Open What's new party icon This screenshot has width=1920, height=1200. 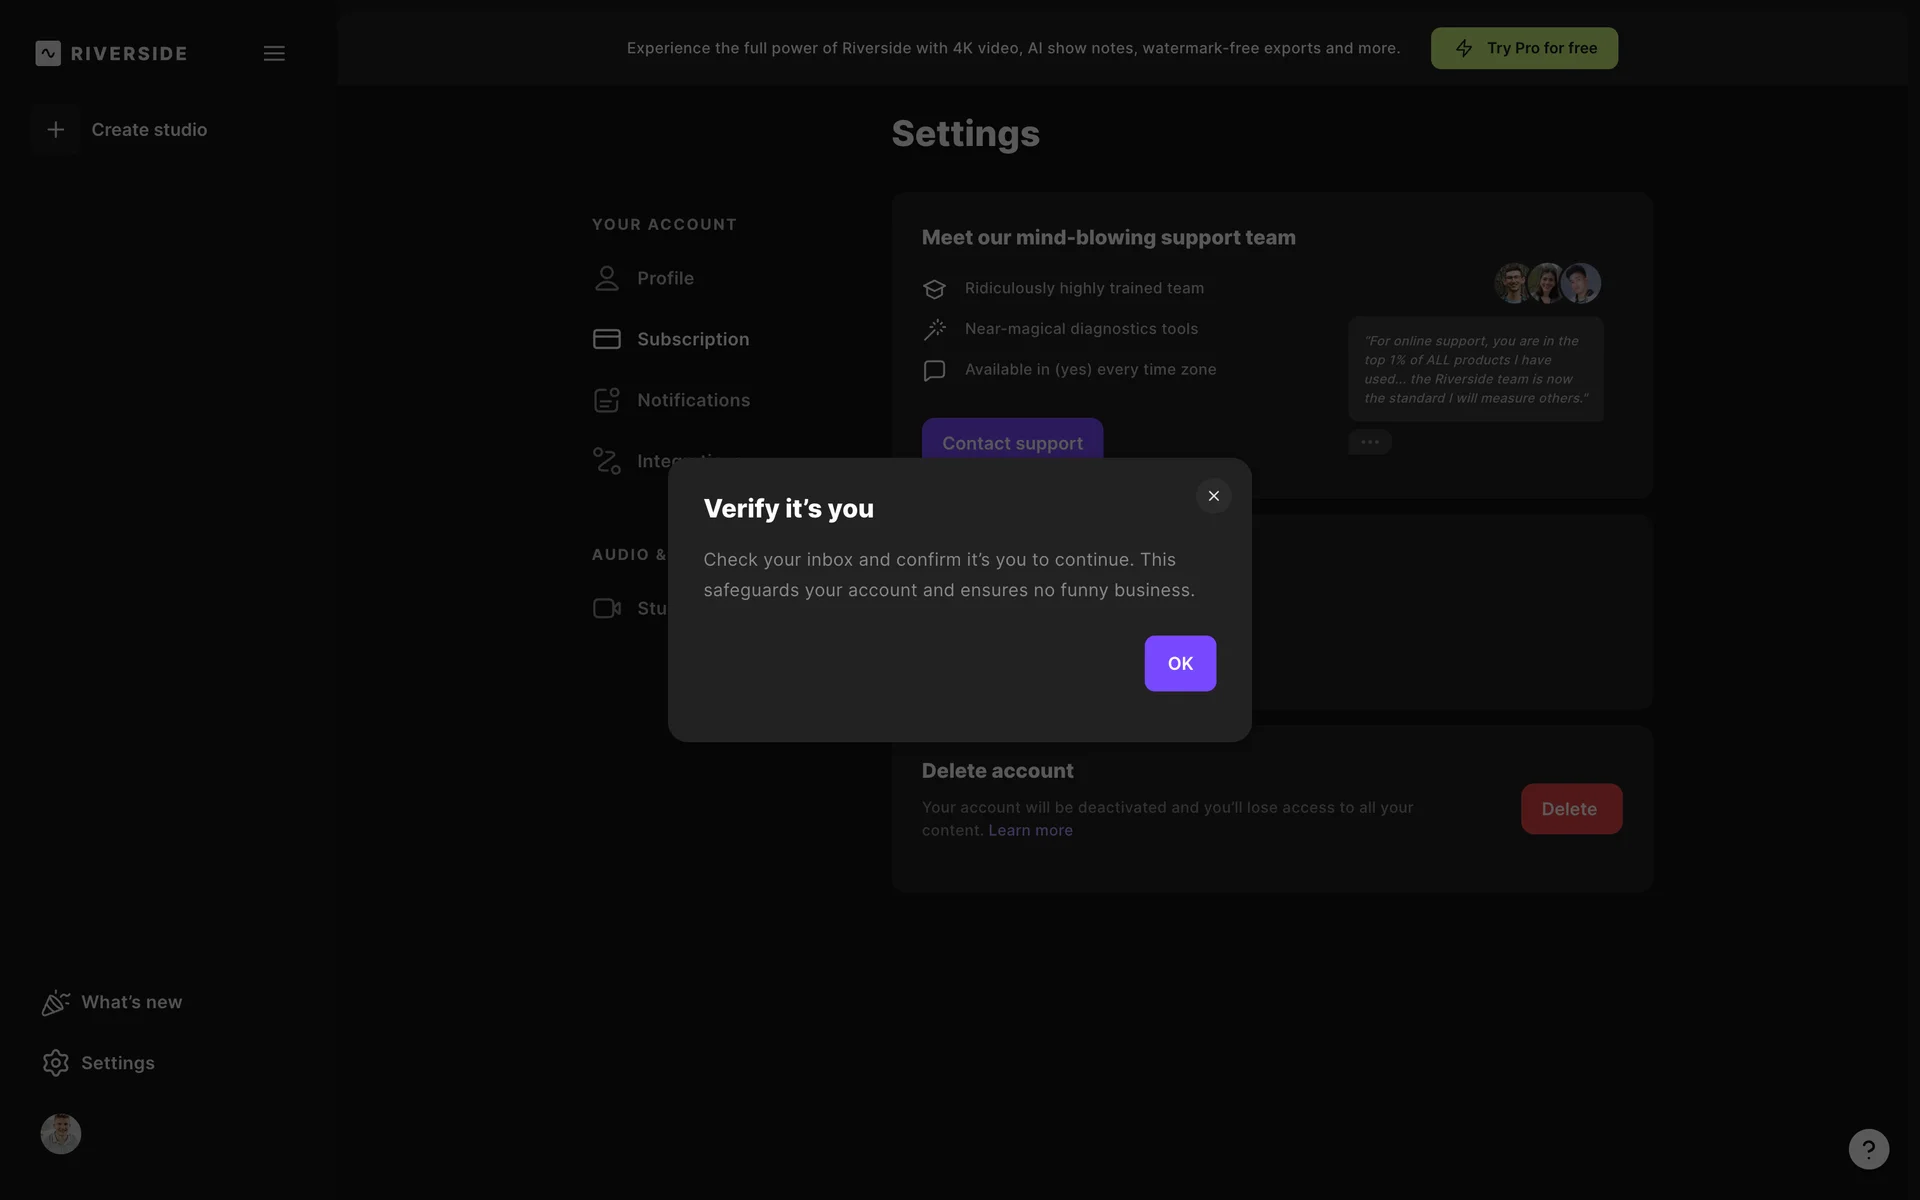(55, 1003)
